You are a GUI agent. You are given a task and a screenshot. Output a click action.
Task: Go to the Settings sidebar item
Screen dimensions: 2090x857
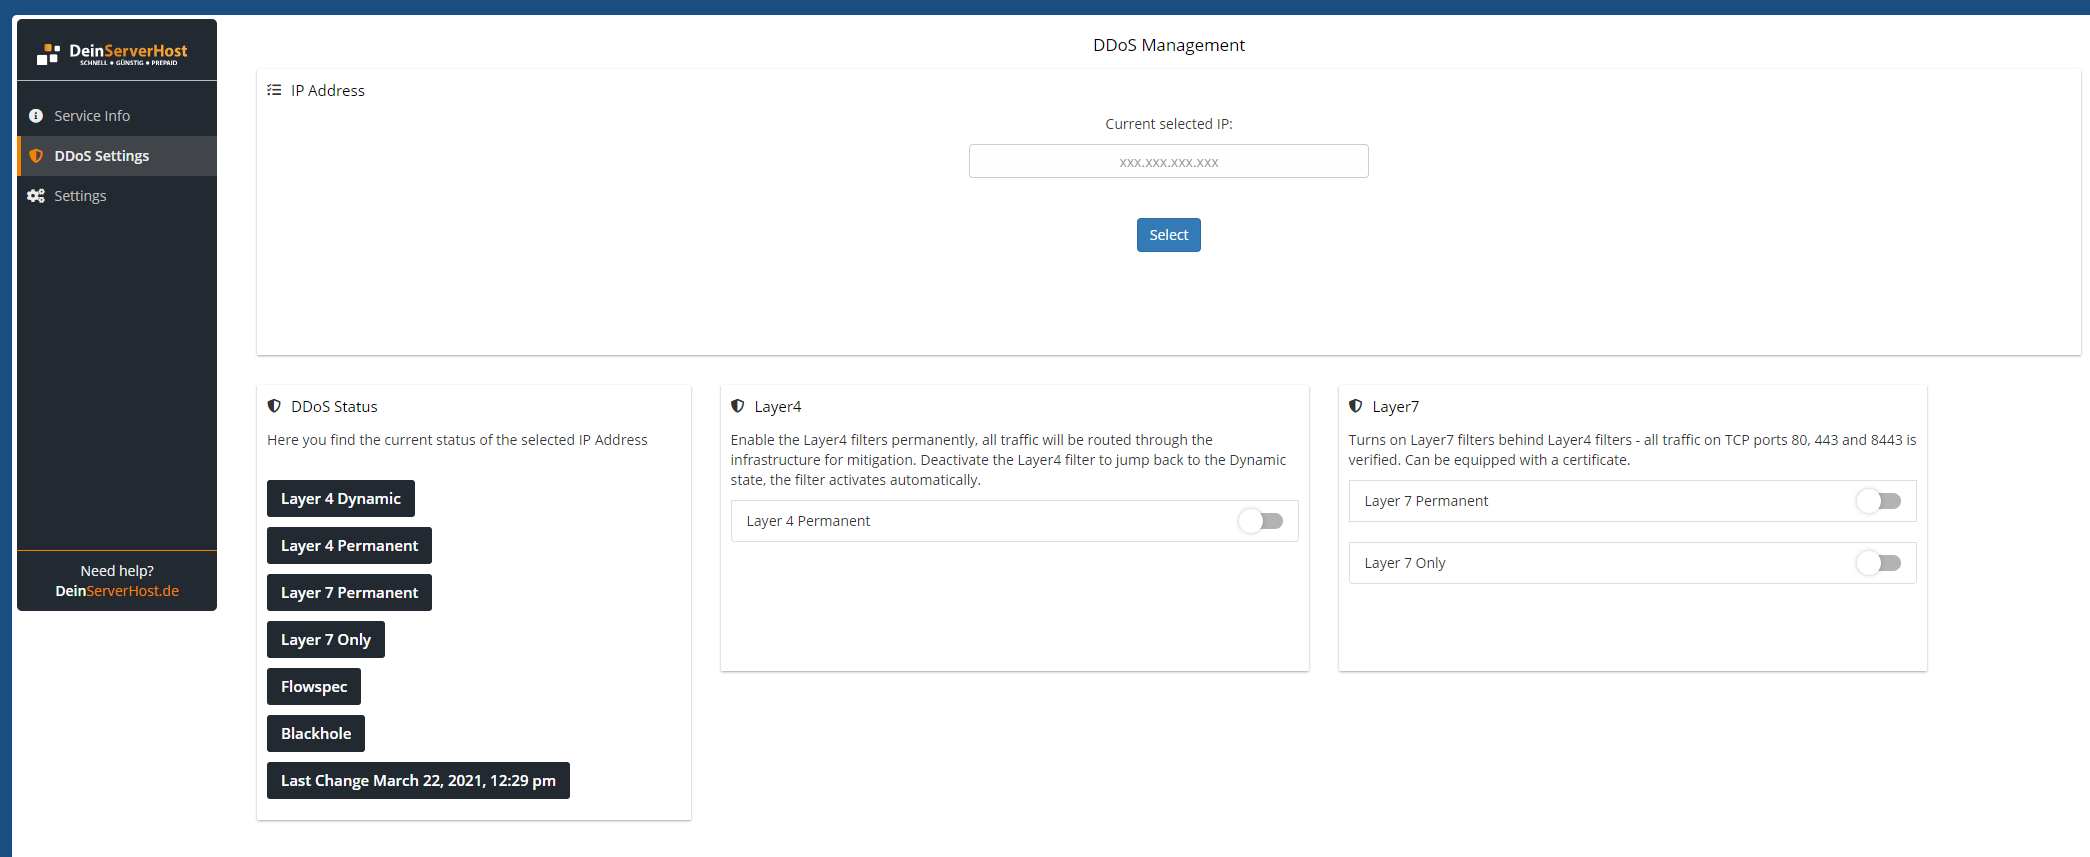coord(80,196)
